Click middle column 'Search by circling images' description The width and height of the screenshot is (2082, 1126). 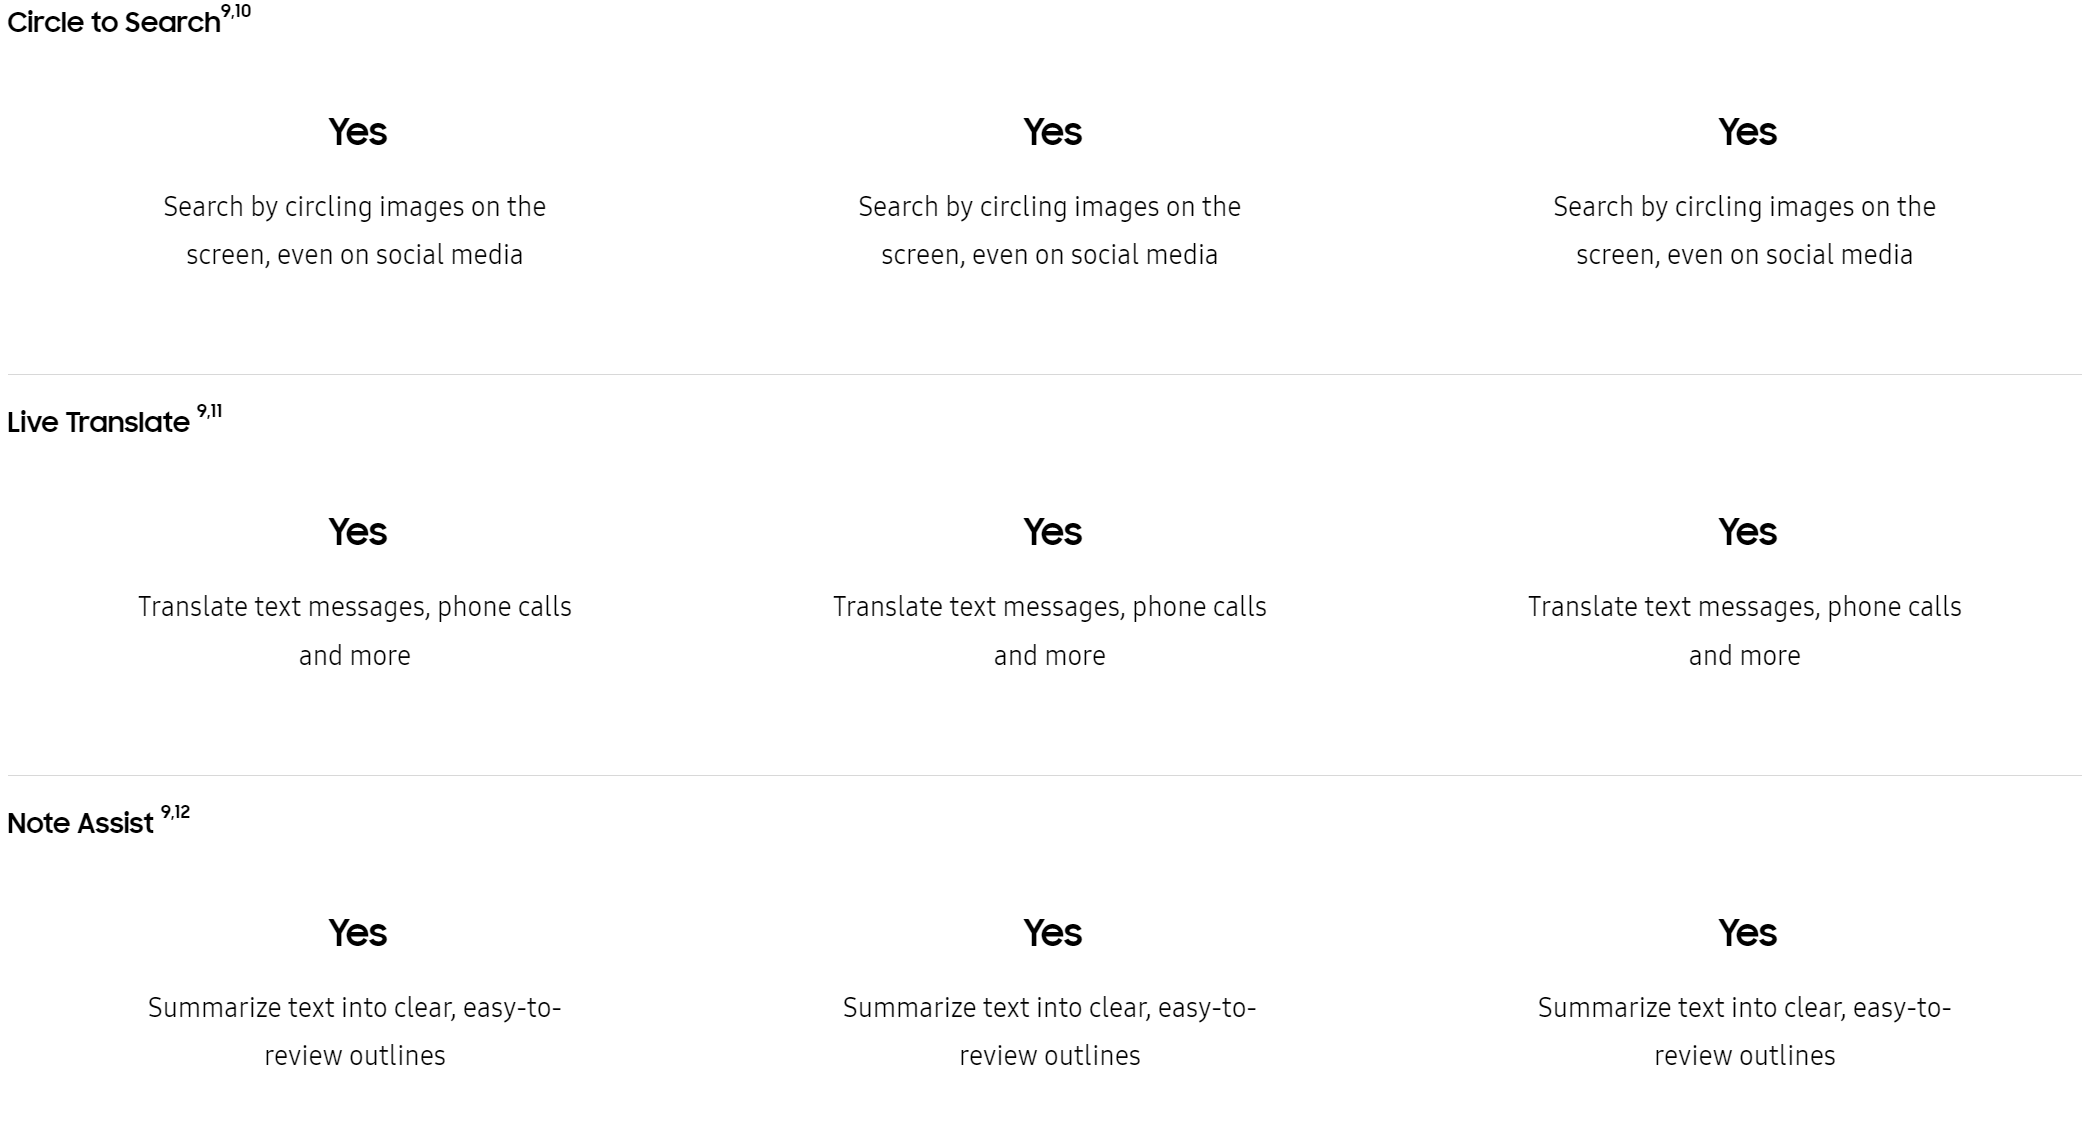point(1050,230)
